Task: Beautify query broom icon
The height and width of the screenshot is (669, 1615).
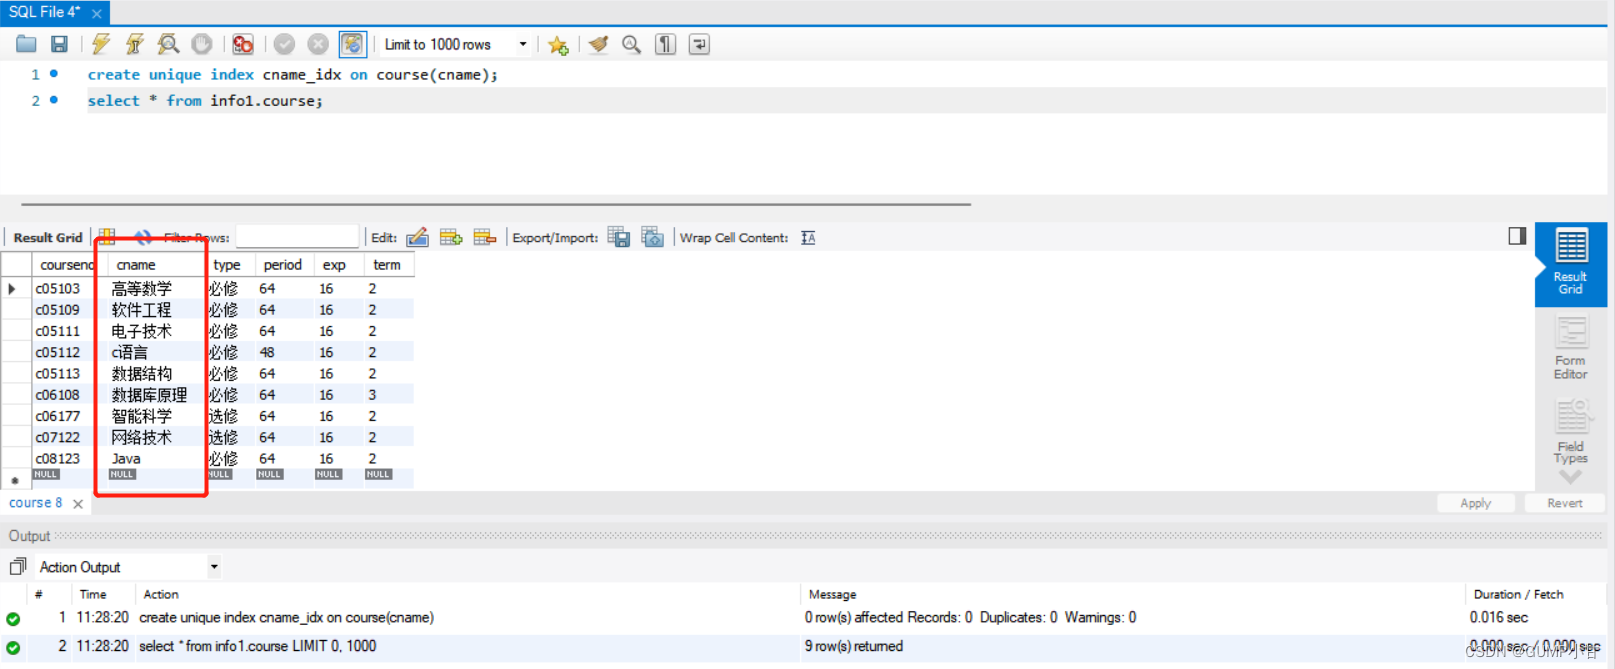Action: [598, 44]
